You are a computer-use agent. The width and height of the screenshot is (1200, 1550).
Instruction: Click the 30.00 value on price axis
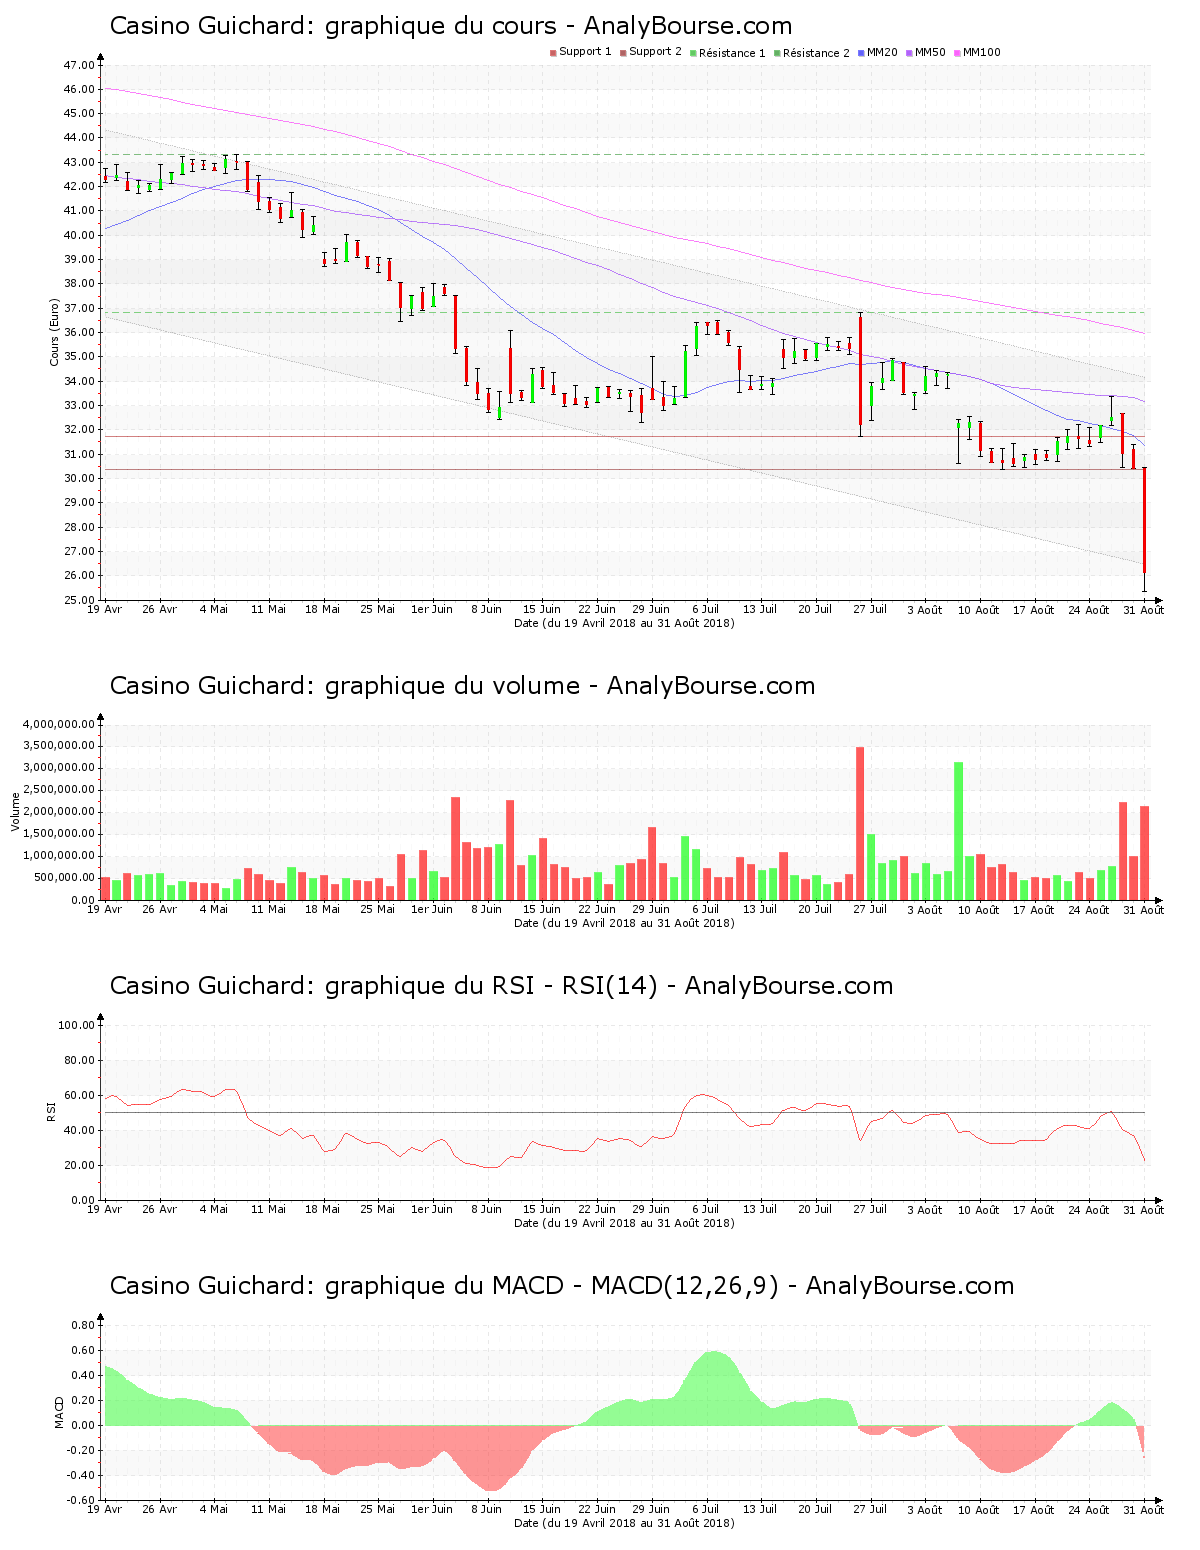80,478
